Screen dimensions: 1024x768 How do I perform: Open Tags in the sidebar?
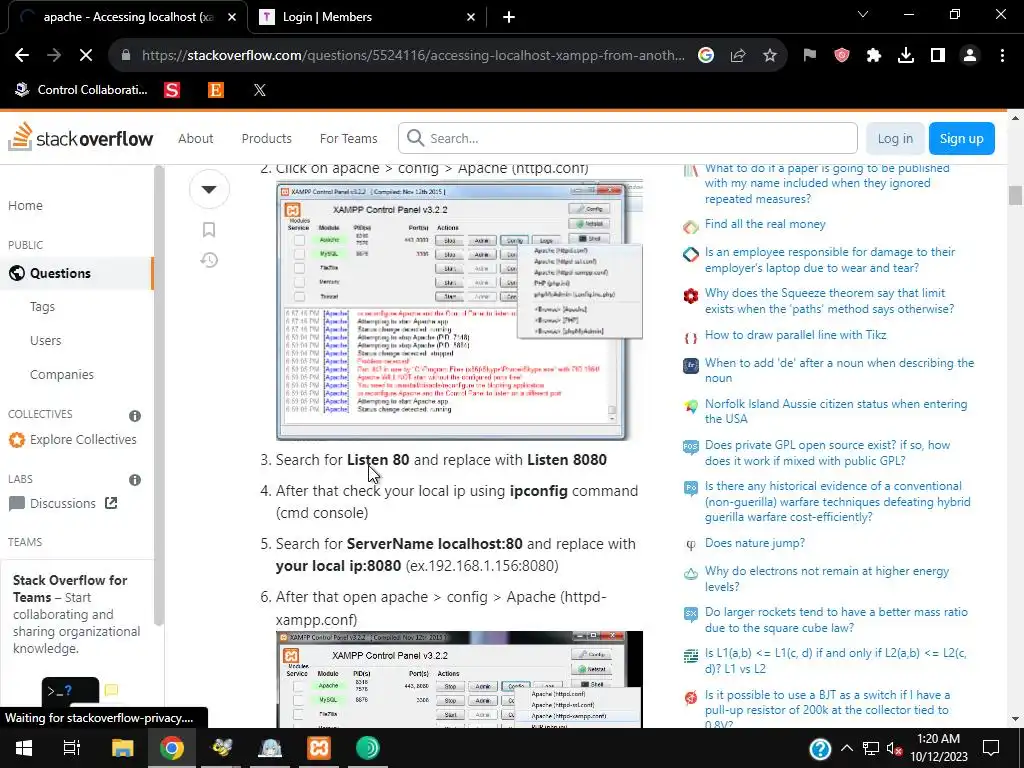point(42,306)
